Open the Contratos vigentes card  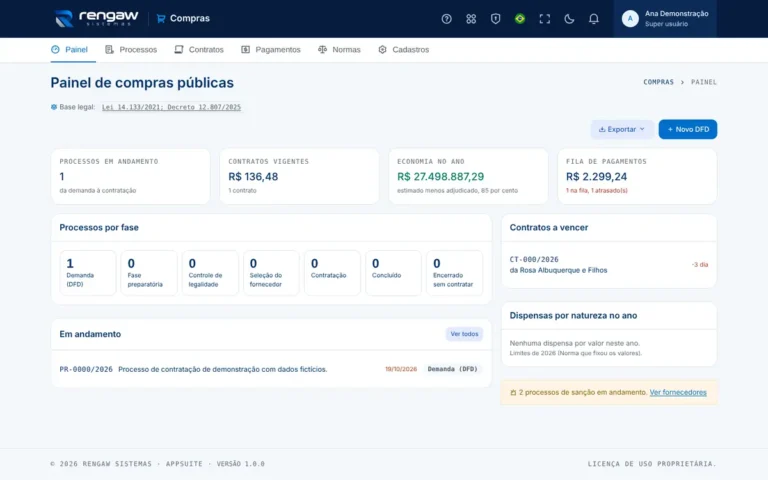(x=299, y=176)
